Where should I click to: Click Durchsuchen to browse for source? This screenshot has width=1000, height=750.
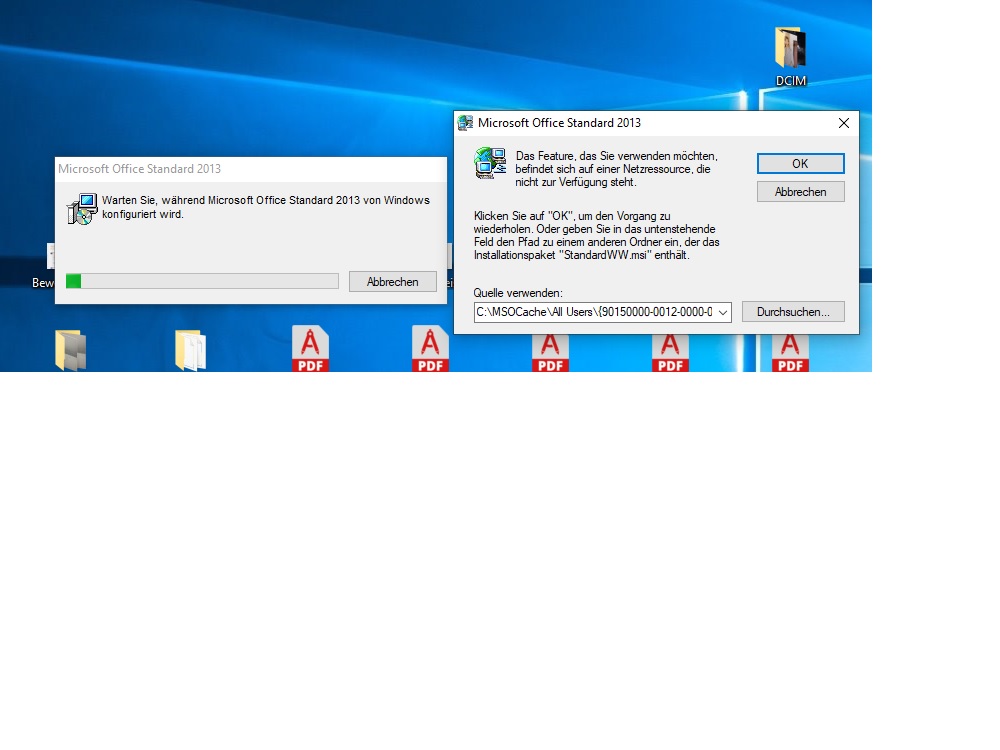click(793, 312)
